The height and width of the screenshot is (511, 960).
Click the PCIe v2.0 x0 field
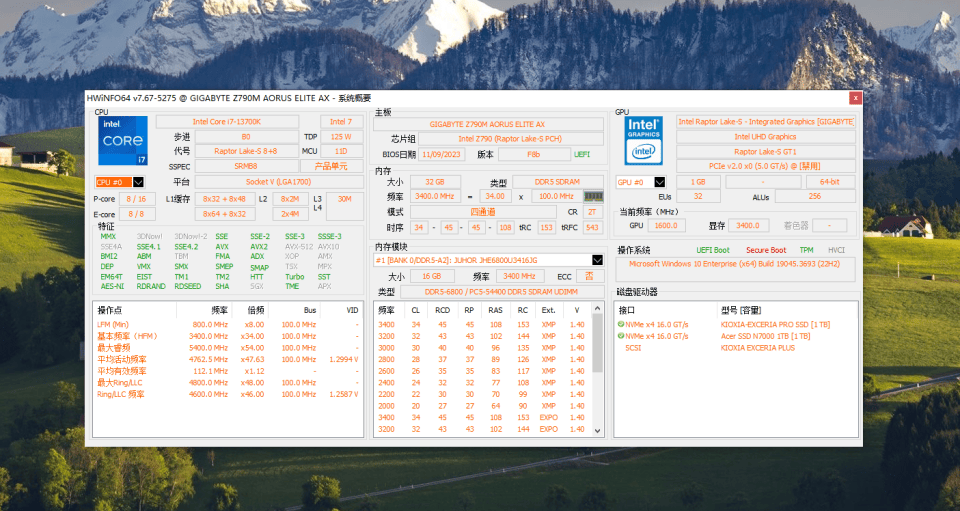766,166
